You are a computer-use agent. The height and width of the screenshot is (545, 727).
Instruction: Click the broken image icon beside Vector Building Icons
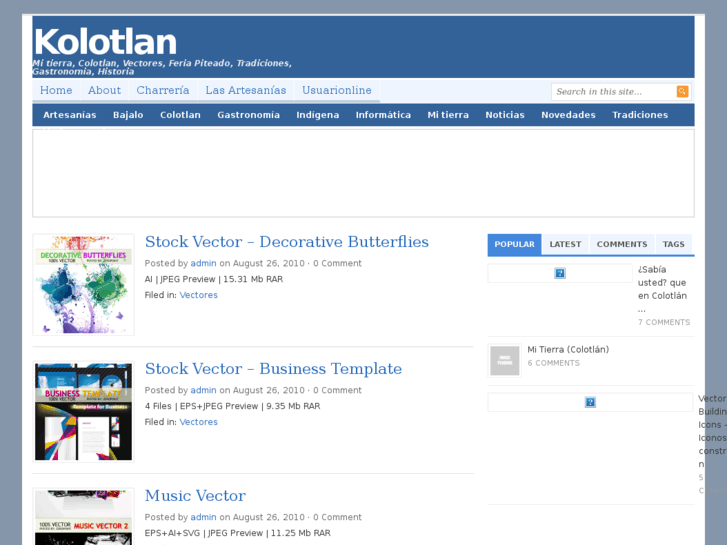(x=590, y=402)
